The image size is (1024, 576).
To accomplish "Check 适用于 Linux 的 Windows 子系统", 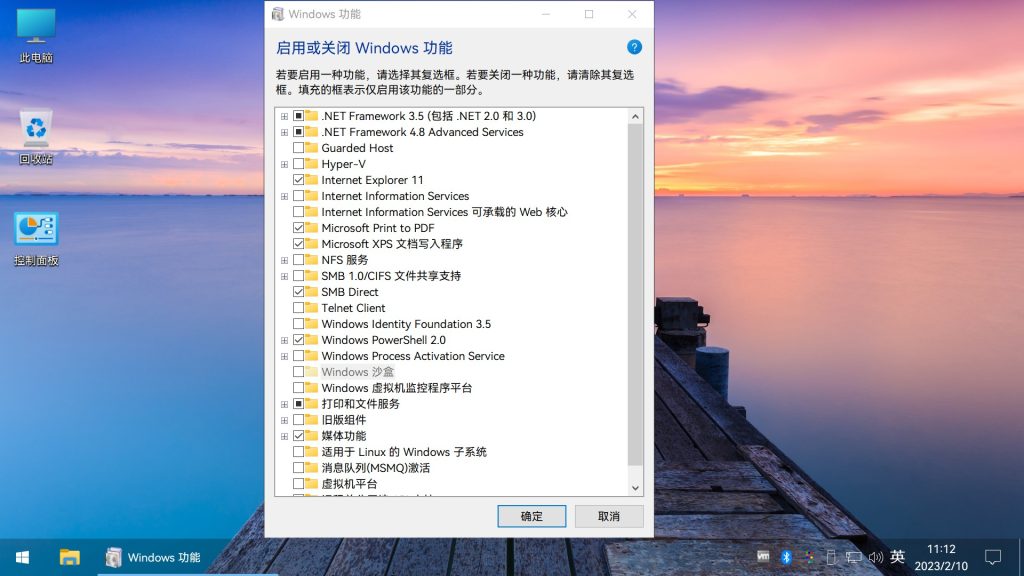I will point(299,452).
